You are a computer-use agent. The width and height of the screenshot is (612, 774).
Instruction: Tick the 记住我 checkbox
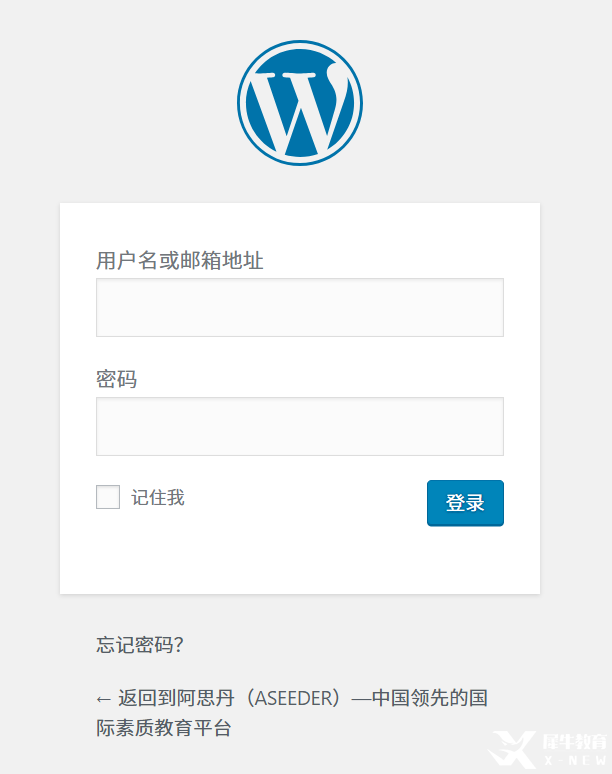click(108, 497)
